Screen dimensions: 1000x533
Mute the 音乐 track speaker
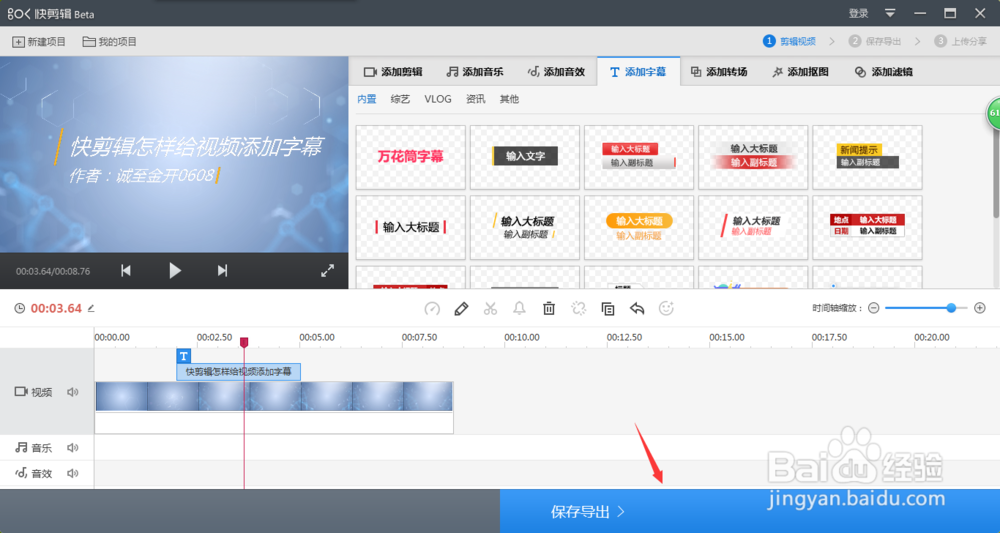coord(73,448)
